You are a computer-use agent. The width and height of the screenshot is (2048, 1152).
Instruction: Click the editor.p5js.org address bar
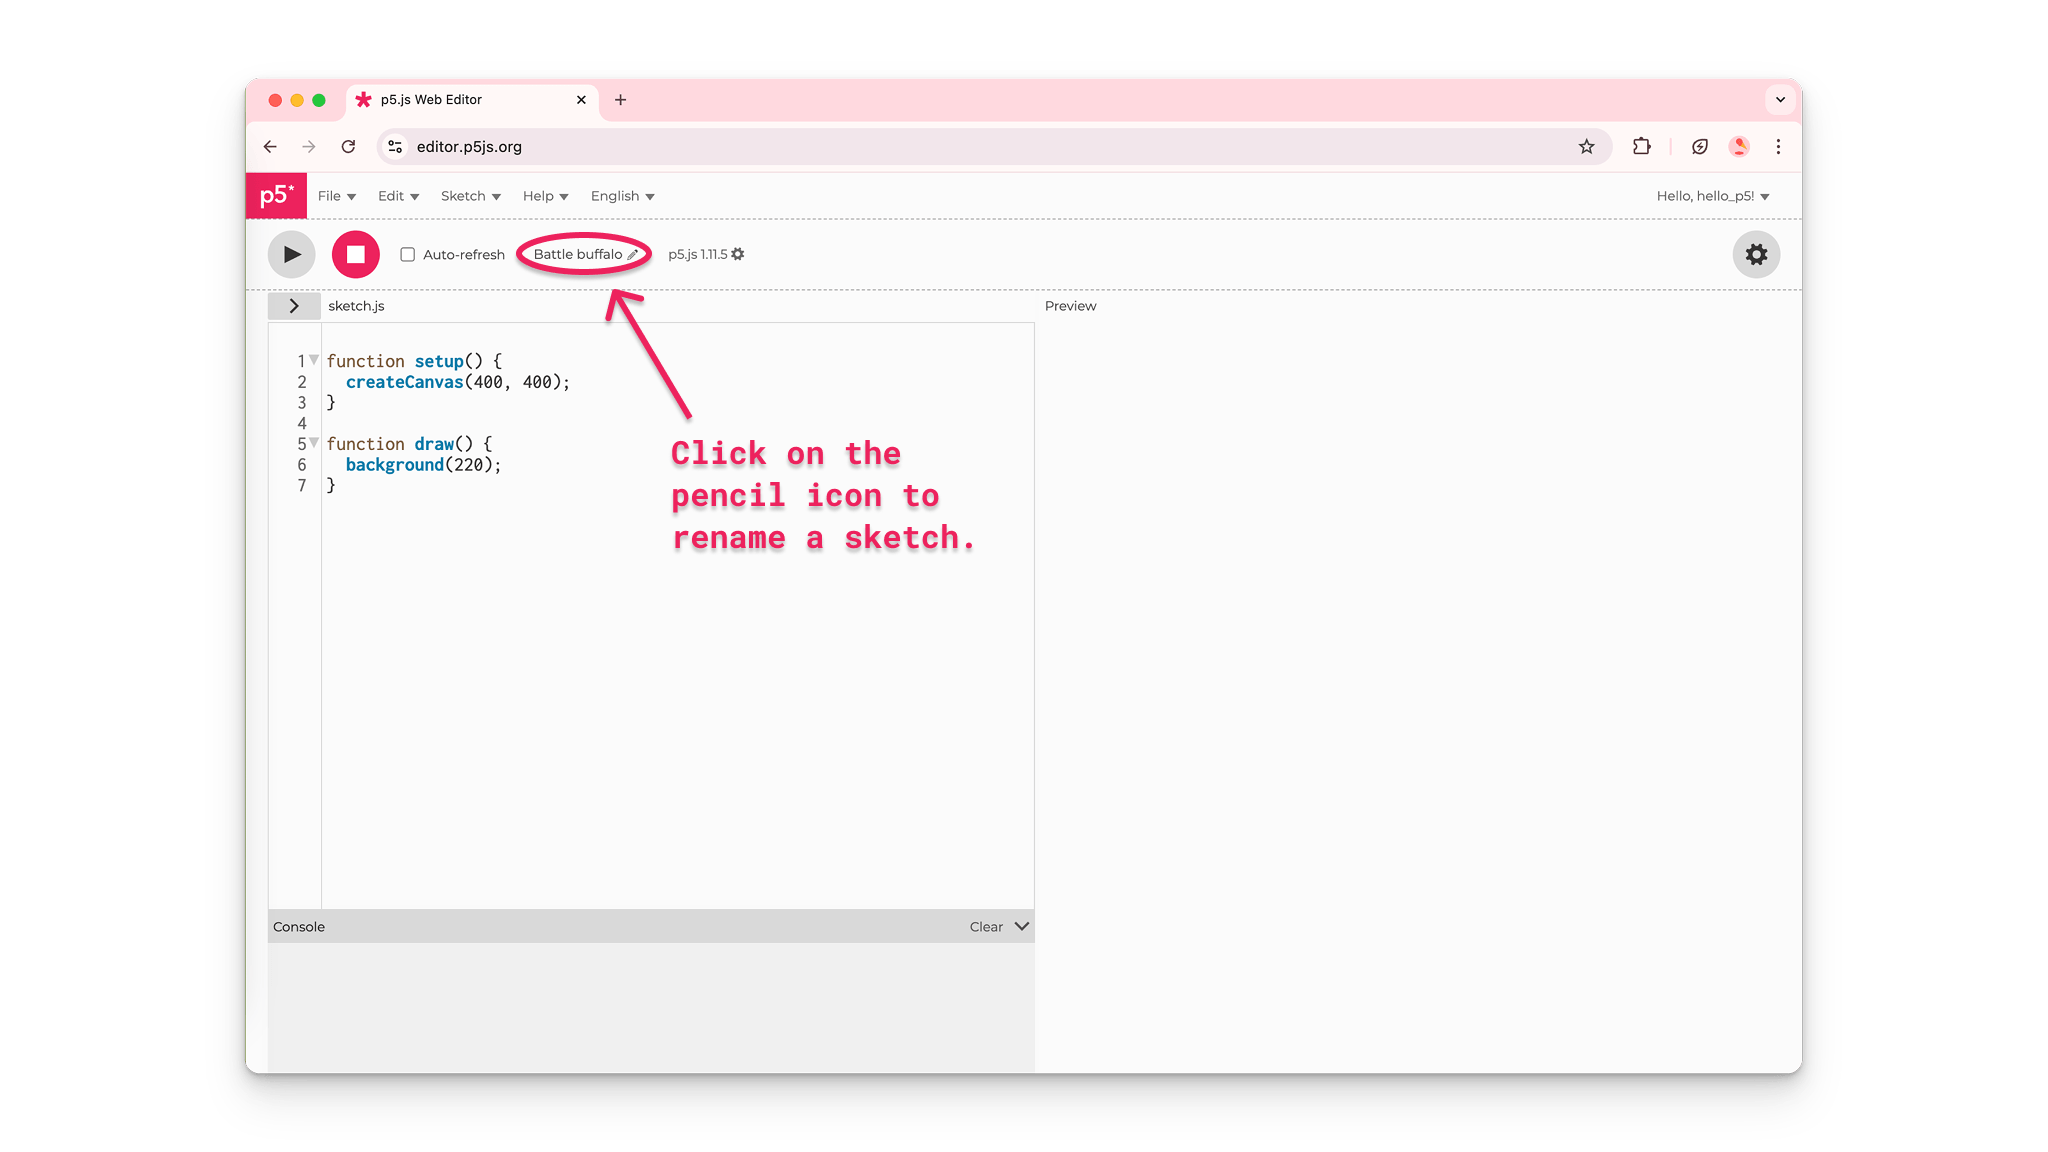(470, 146)
